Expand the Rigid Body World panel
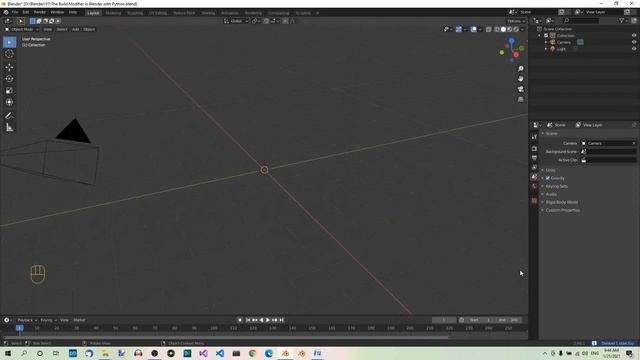640x360 pixels. [562, 202]
